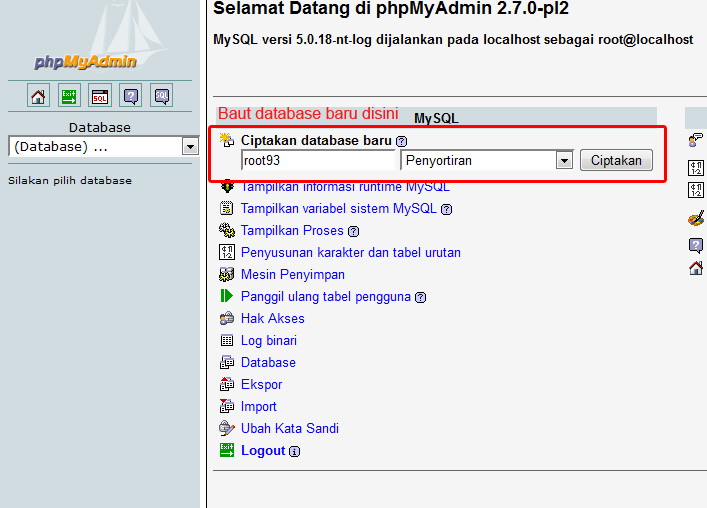
Task: Open Tampilkan variabel sistem MySQL link
Action: (339, 209)
